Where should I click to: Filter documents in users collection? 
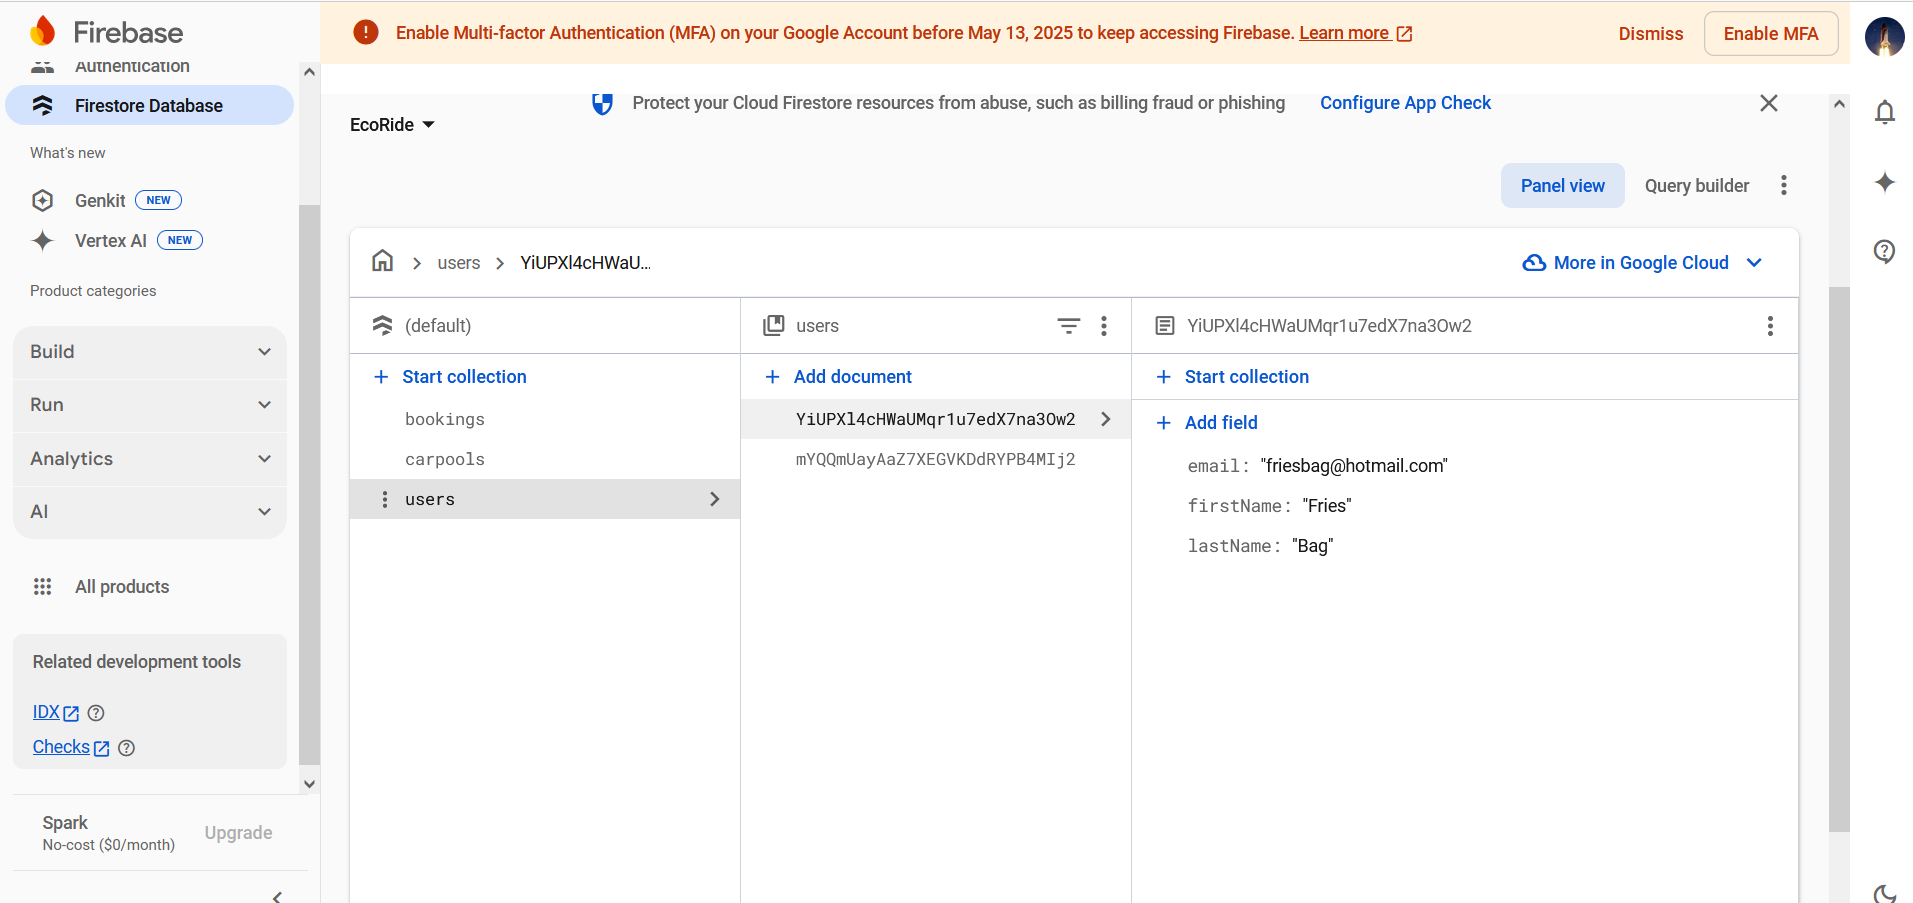pyautogui.click(x=1069, y=326)
